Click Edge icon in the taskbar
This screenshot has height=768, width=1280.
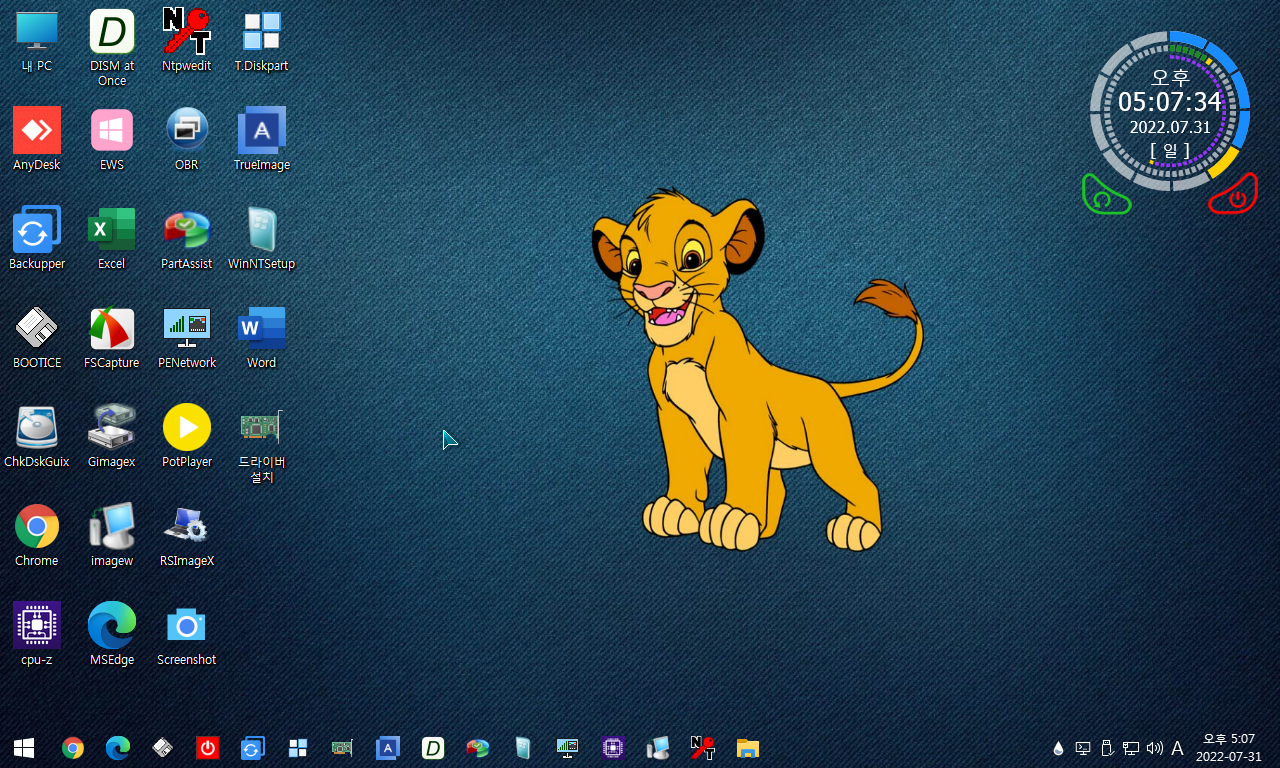pos(118,747)
